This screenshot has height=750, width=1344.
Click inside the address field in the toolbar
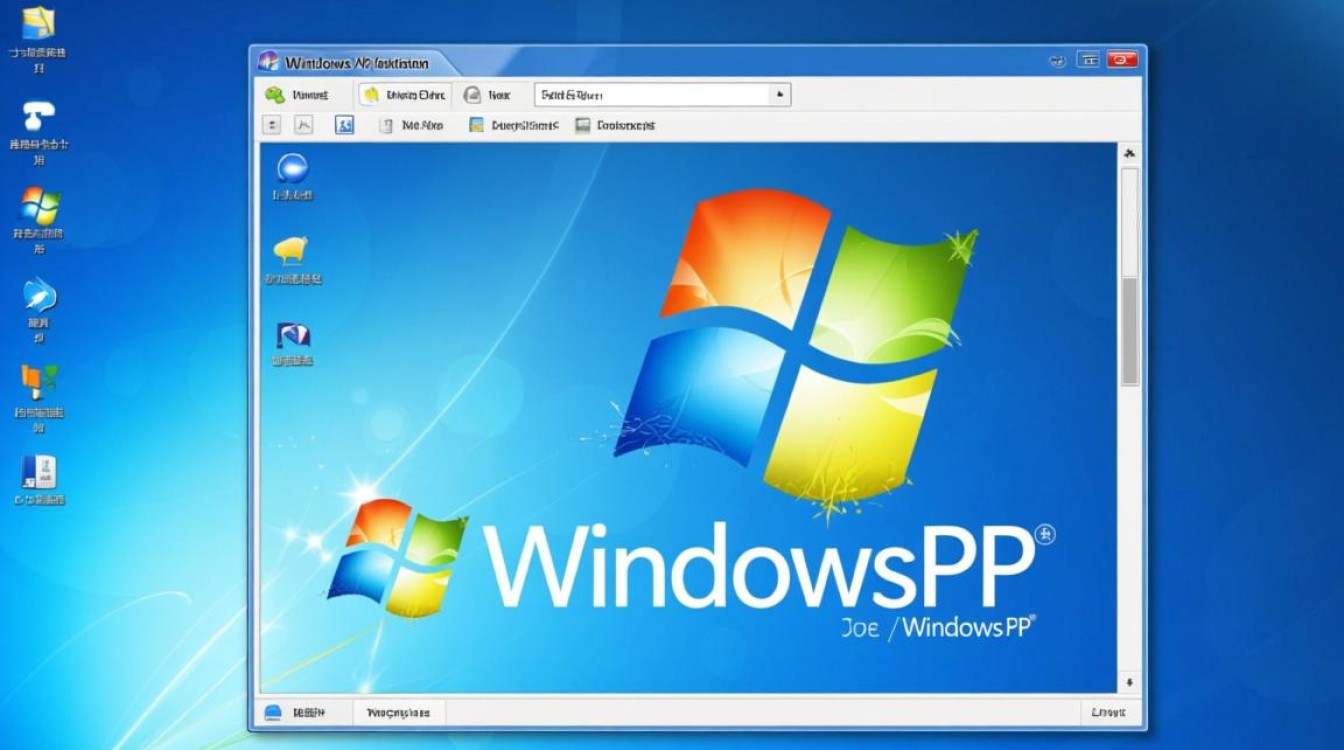tap(650, 95)
